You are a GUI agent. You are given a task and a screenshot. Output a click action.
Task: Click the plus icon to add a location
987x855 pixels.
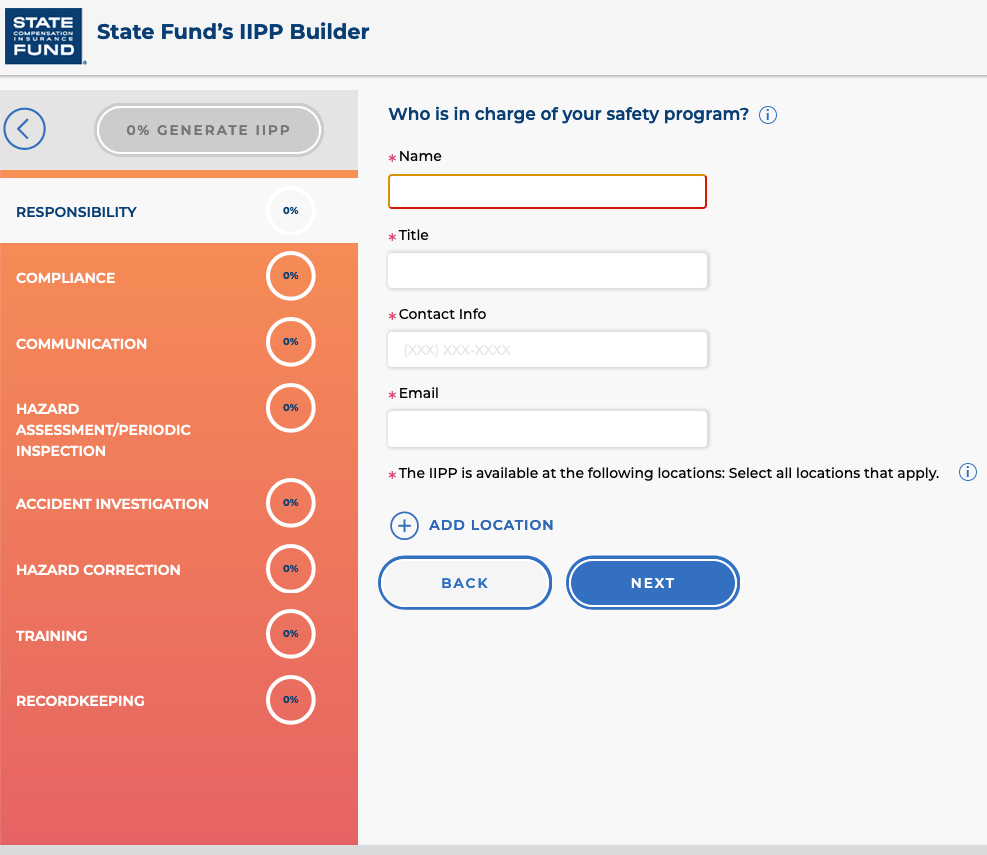point(404,525)
